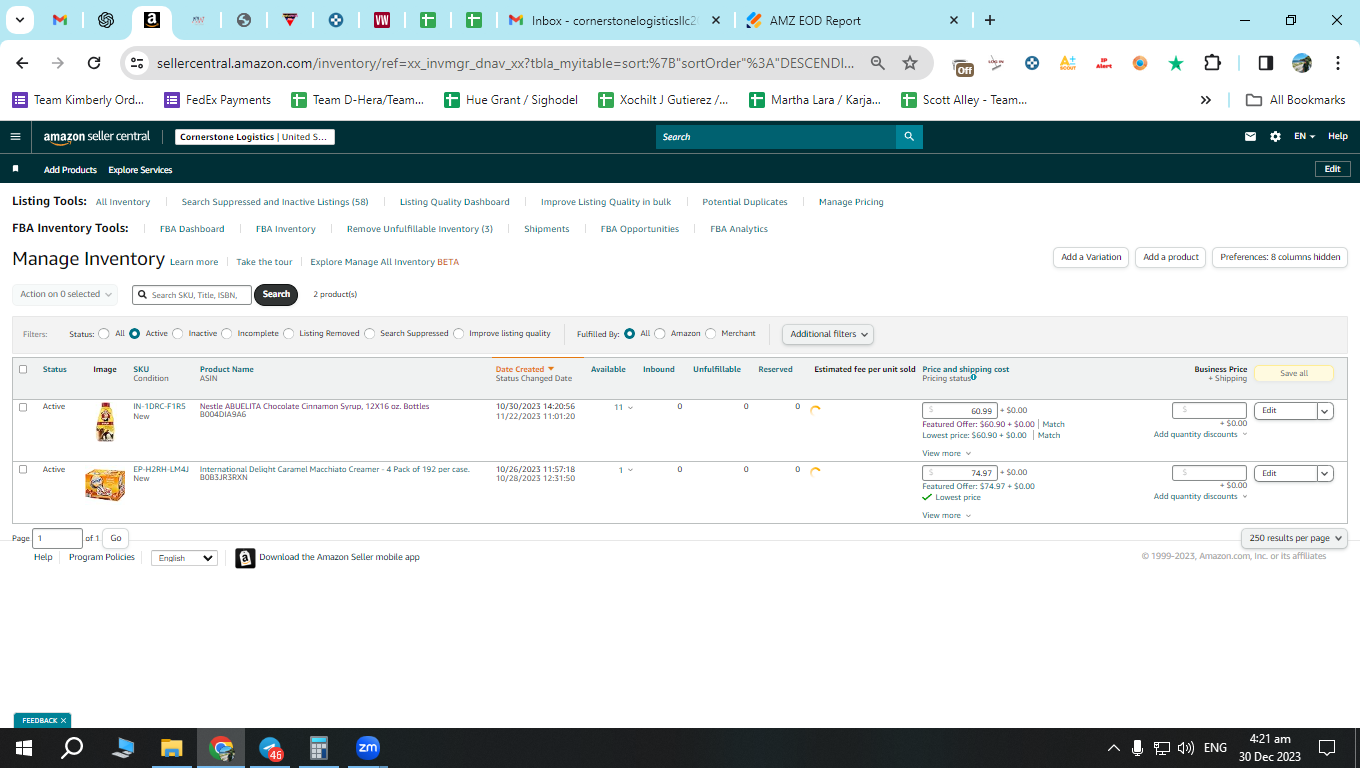Open File Explorer from the taskbar
Image resolution: width=1360 pixels, height=768 pixels.
[172, 748]
